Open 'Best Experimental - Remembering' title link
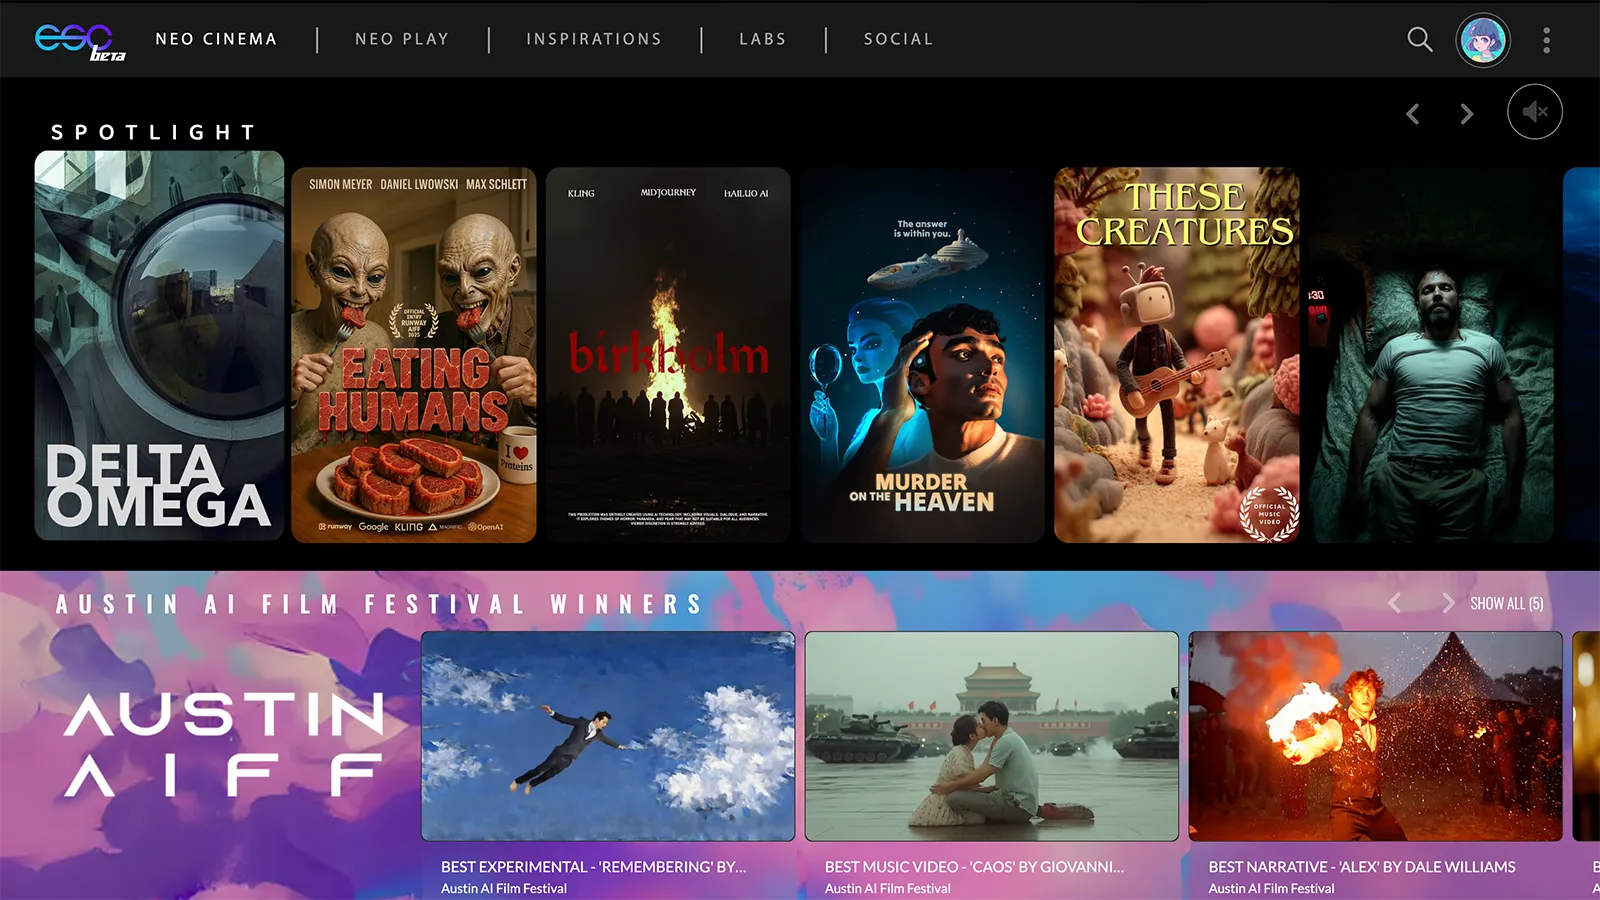This screenshot has height=900, width=1600. point(593,867)
